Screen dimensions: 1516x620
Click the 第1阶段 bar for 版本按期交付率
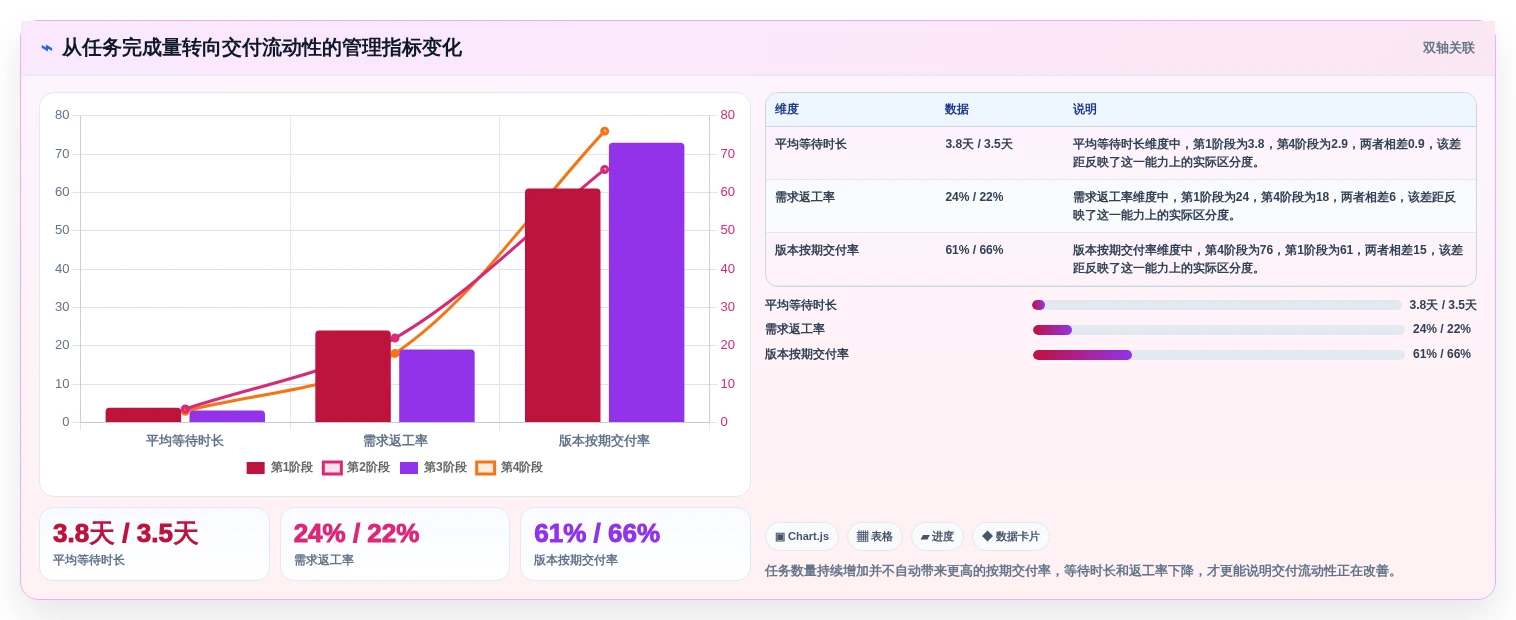pos(563,306)
